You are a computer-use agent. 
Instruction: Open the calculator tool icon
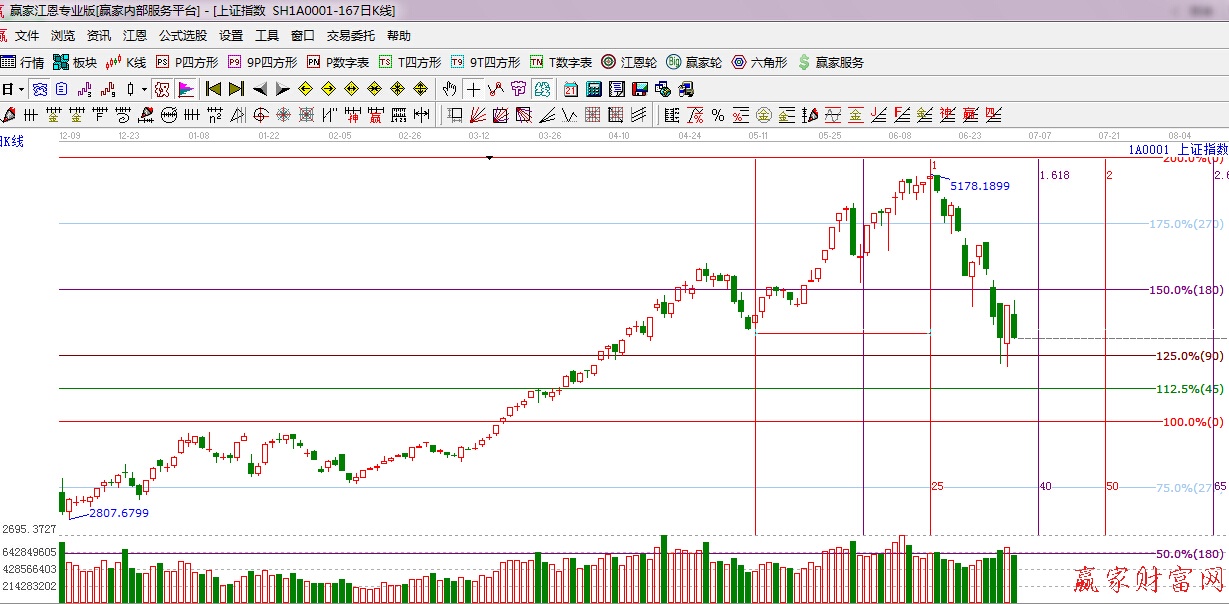point(594,89)
